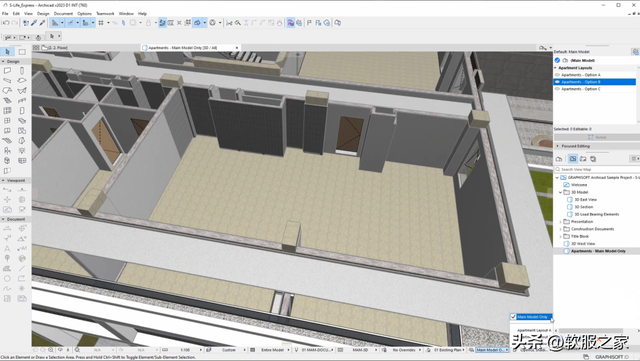Open the 3D Load Bearing Elements view

click(596, 214)
